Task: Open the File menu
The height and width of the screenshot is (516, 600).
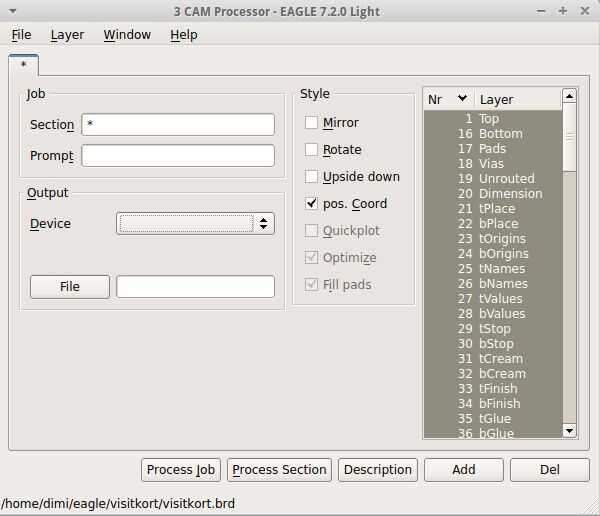Action: pos(21,35)
